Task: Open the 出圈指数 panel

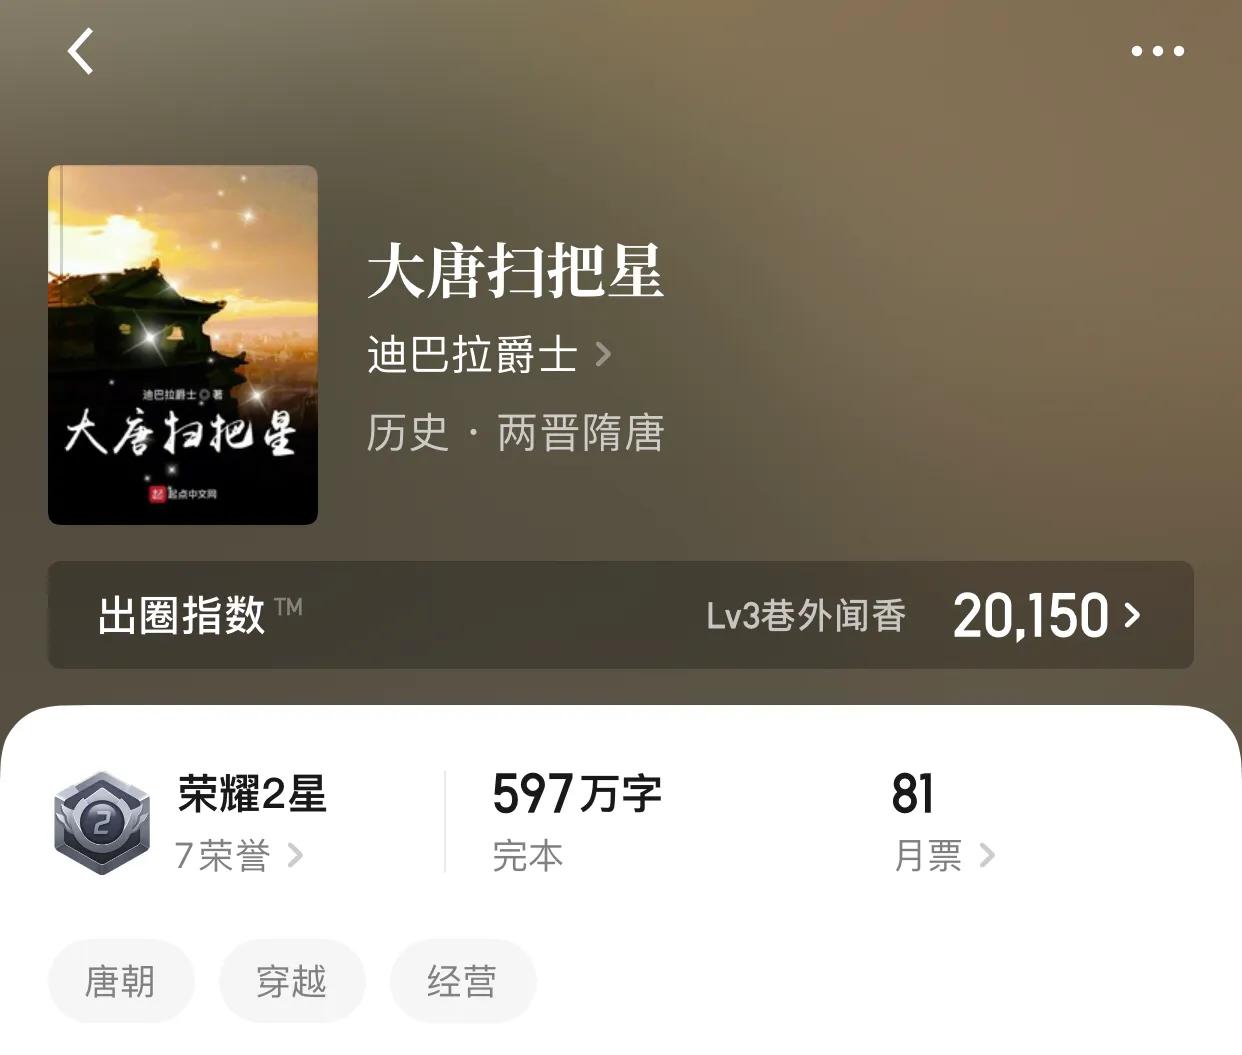Action: point(621,615)
